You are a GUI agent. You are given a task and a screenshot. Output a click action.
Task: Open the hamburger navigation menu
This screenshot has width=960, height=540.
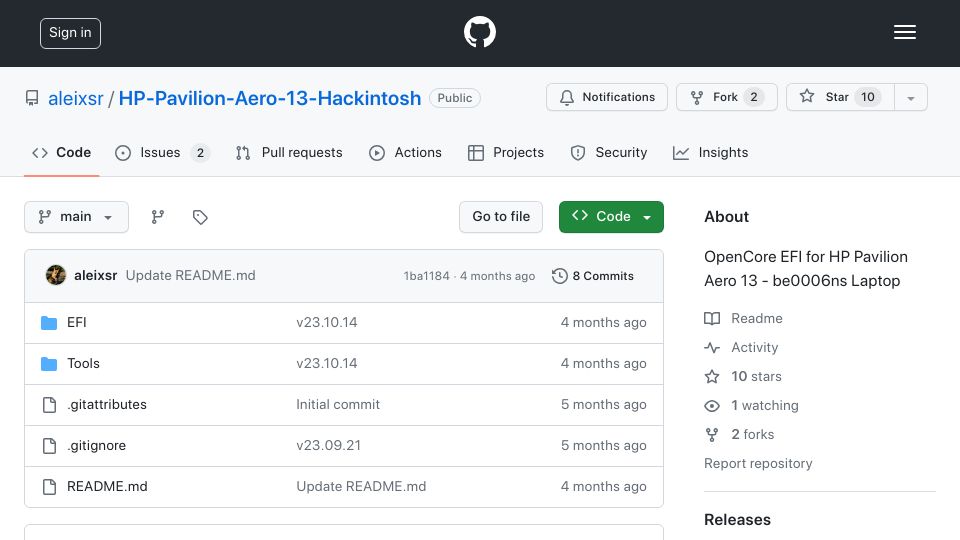(904, 32)
